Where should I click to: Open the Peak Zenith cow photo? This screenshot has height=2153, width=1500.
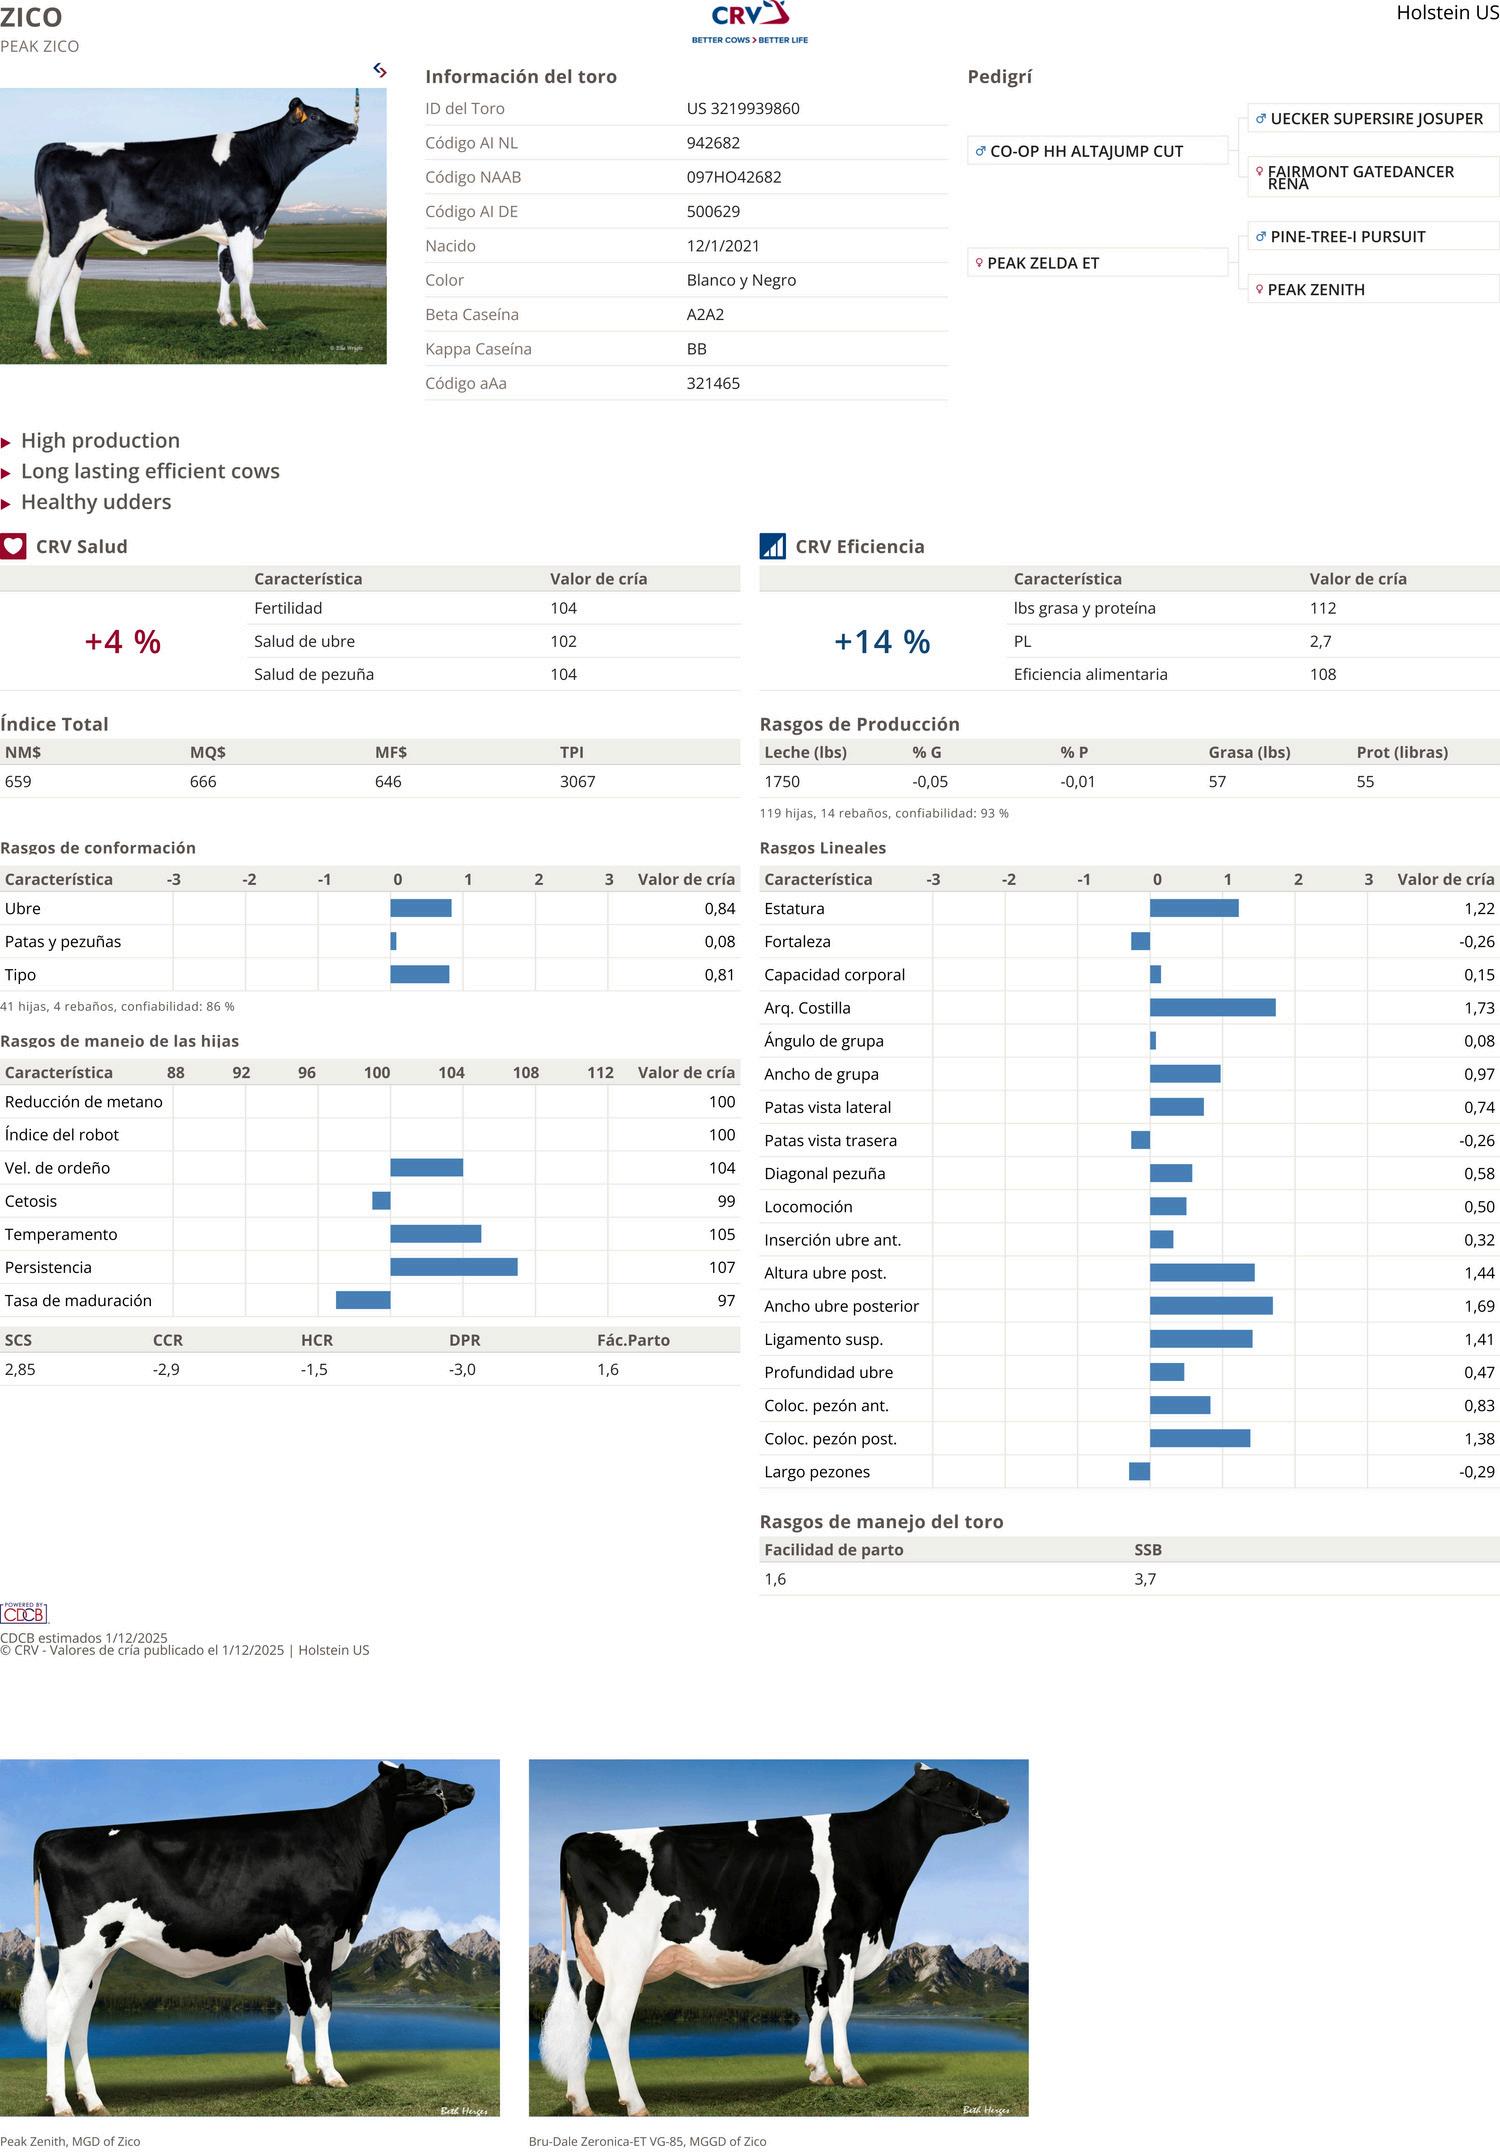250,1938
